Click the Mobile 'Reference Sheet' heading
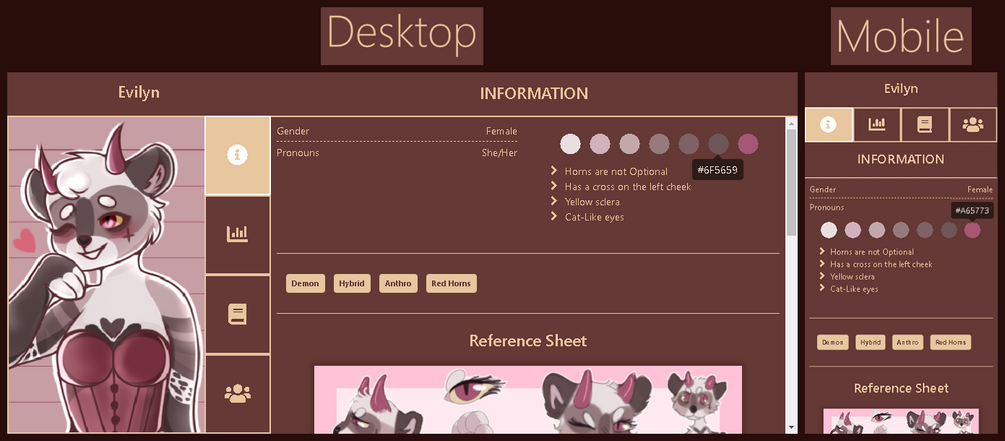Screen dimensions: 1005x441 coord(901,388)
